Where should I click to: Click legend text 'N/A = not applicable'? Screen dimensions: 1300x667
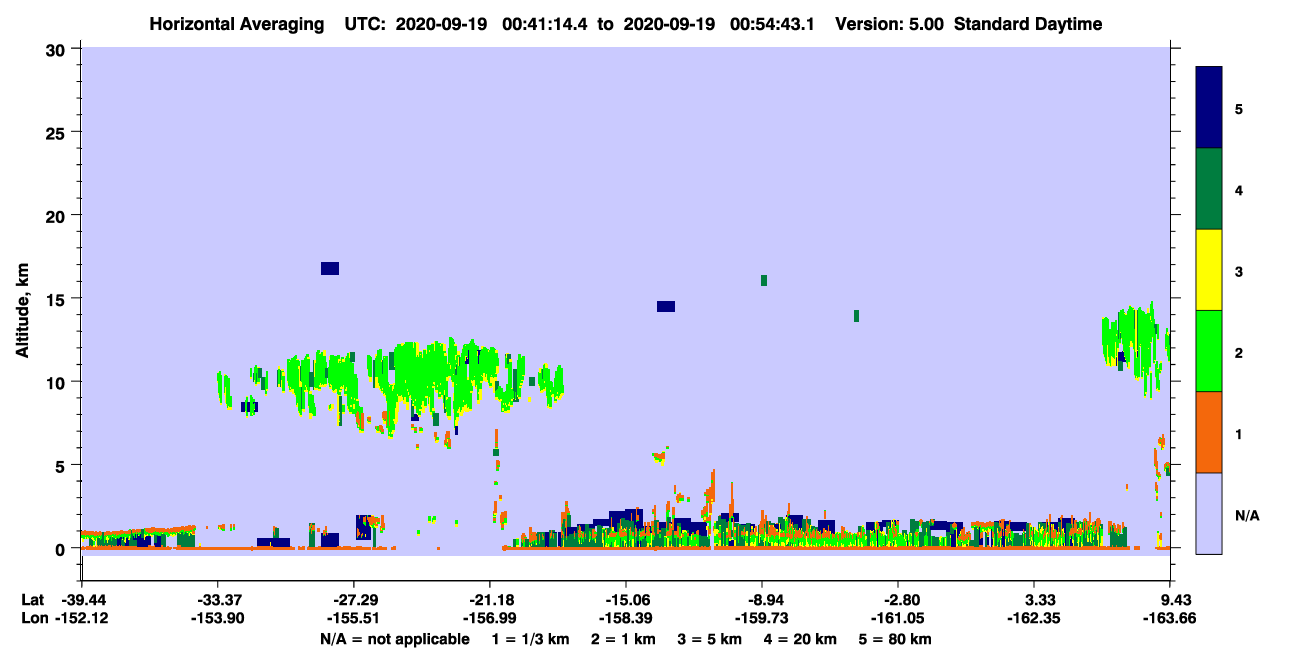click(x=394, y=639)
